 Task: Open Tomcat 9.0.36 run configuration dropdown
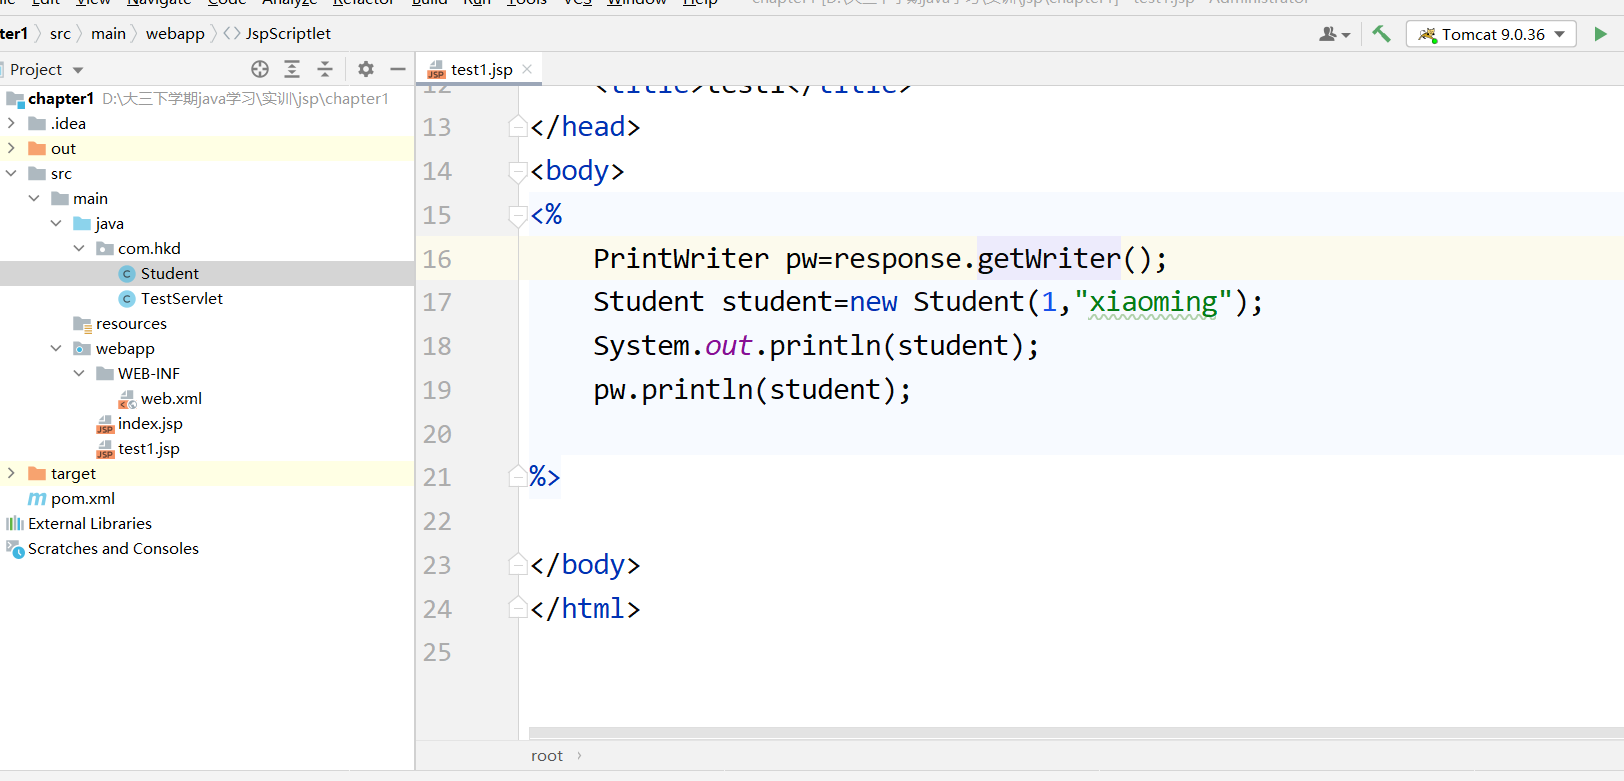point(1491,34)
